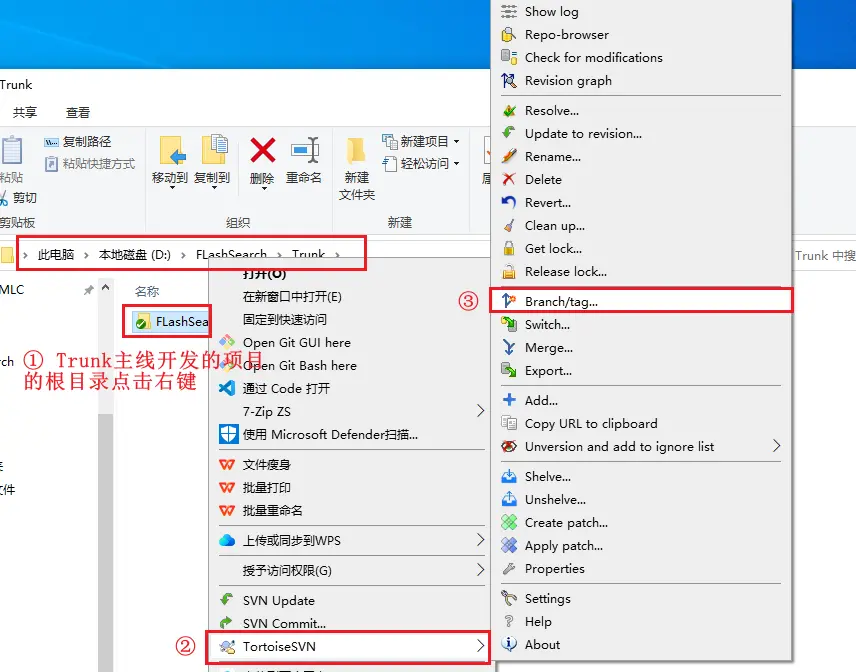Image resolution: width=856 pixels, height=672 pixels.
Task: Click the red X delete icon in ribbon
Action: [263, 150]
